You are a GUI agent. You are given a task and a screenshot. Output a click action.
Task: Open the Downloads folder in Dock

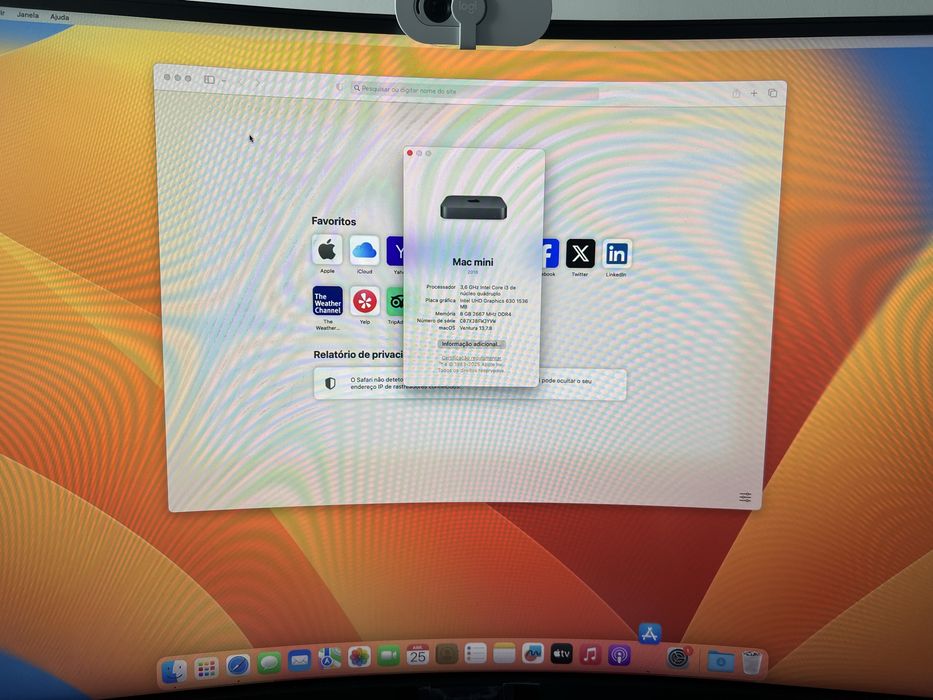[720, 661]
